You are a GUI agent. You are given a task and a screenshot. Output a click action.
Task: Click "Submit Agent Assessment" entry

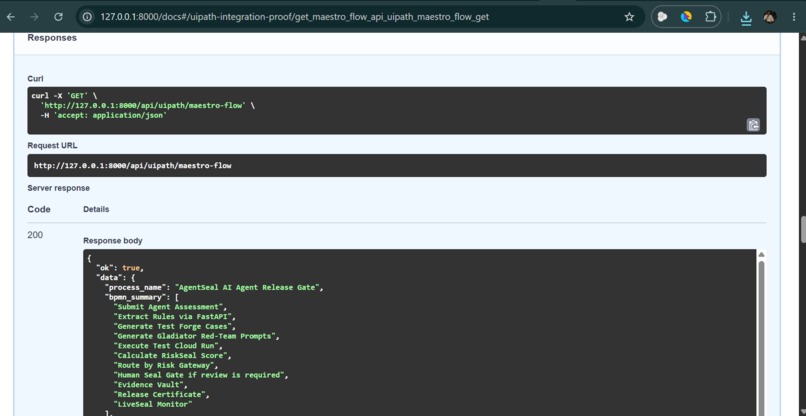tap(168, 307)
